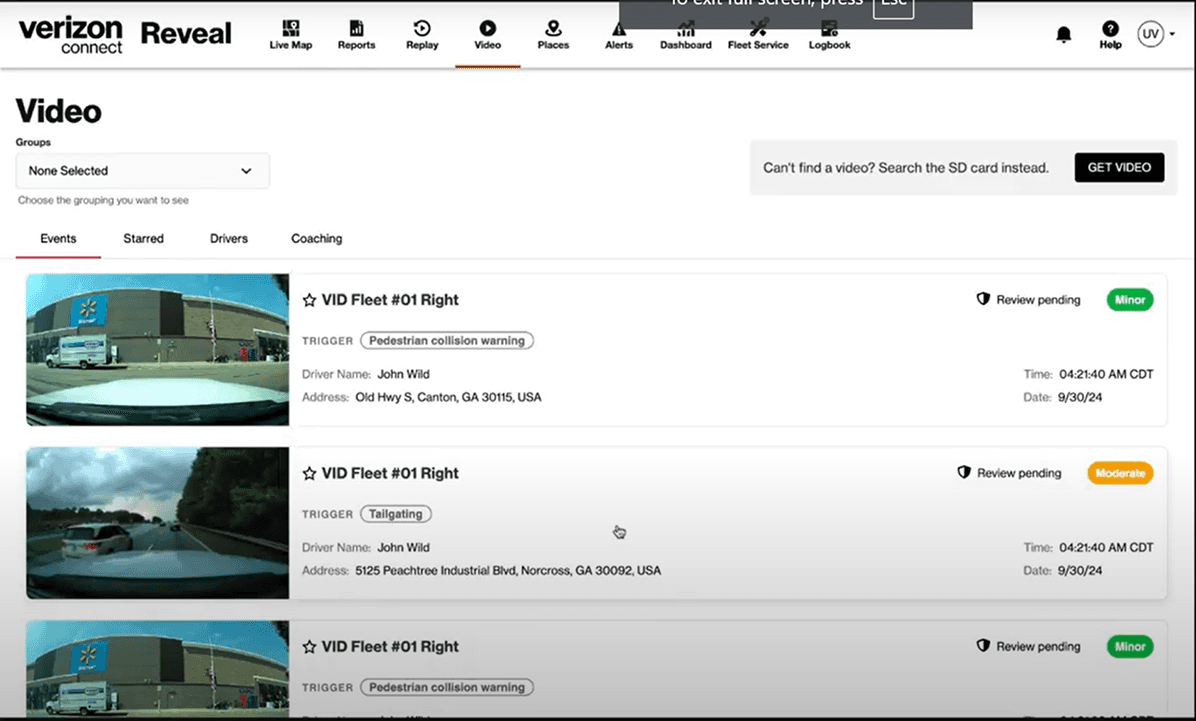Click the Verizon Connect Reveal logo

pos(124,34)
